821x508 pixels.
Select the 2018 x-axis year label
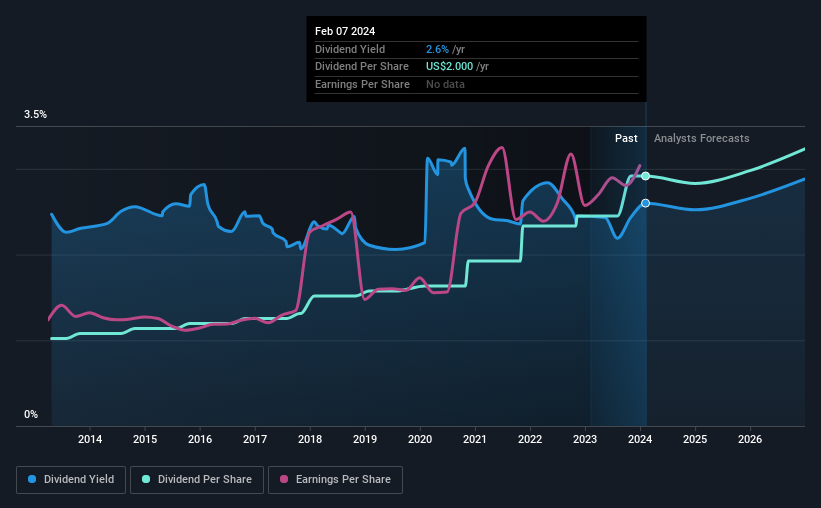(310, 439)
